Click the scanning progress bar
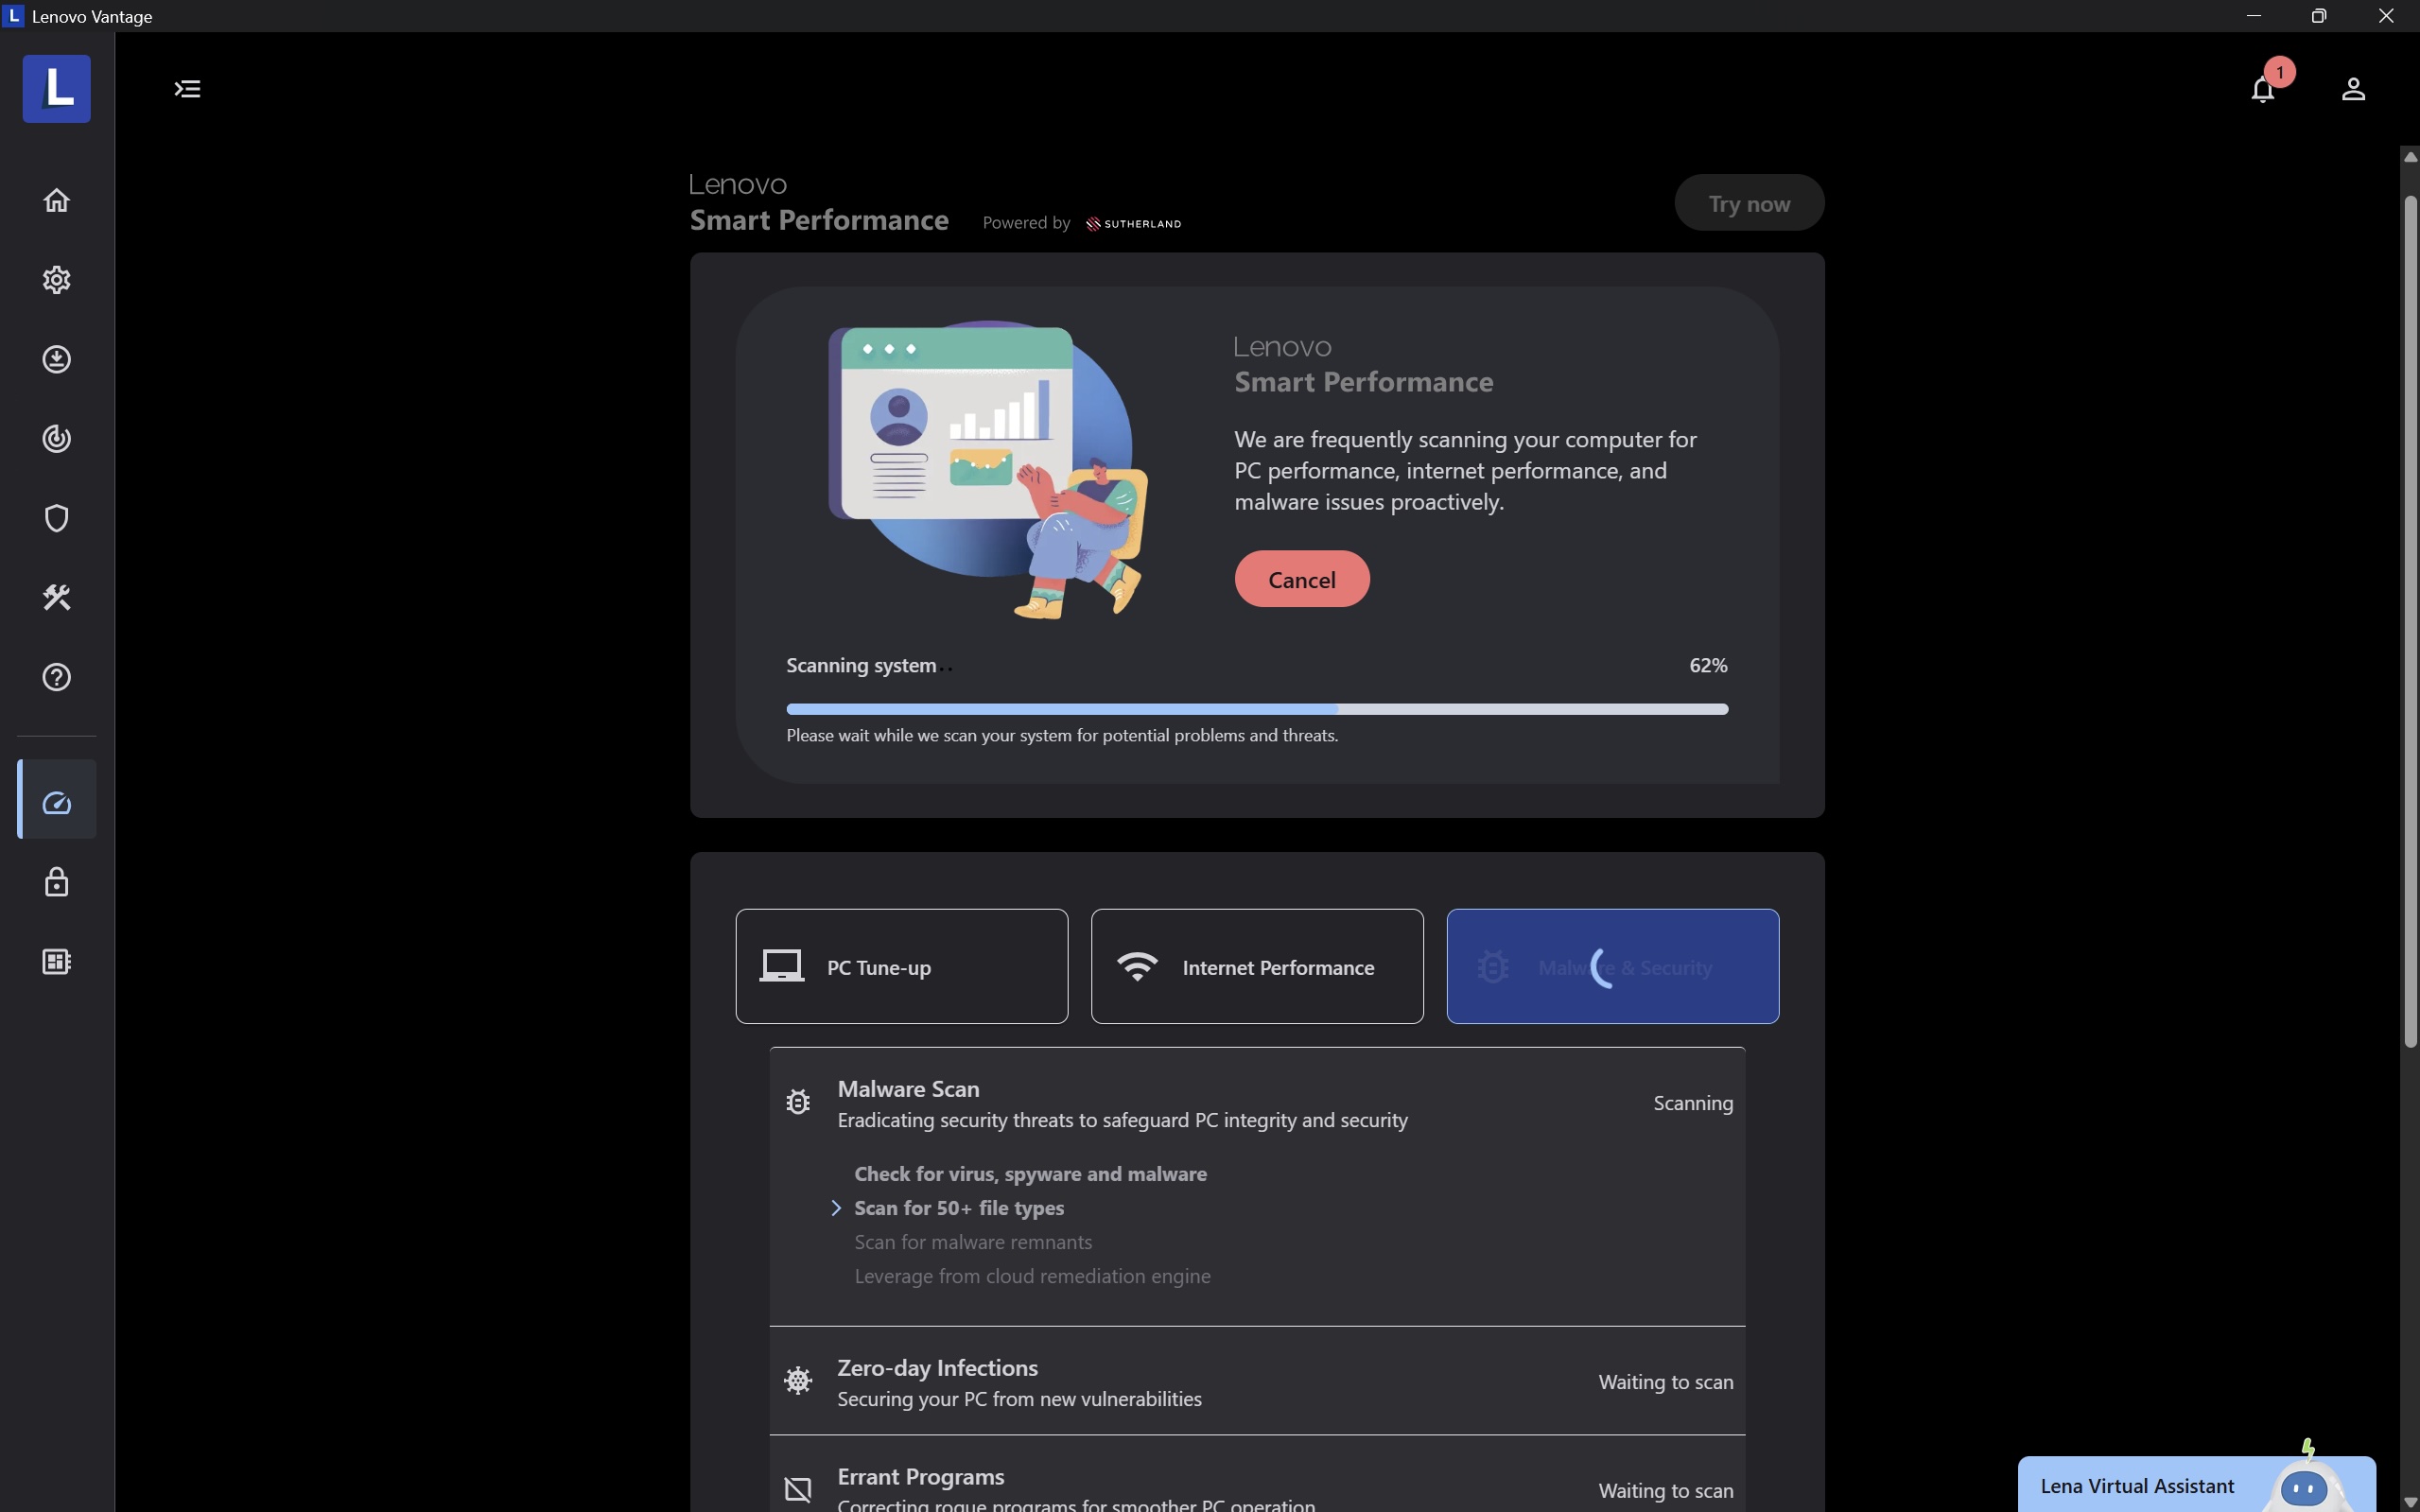The width and height of the screenshot is (2420, 1512). [1256, 709]
